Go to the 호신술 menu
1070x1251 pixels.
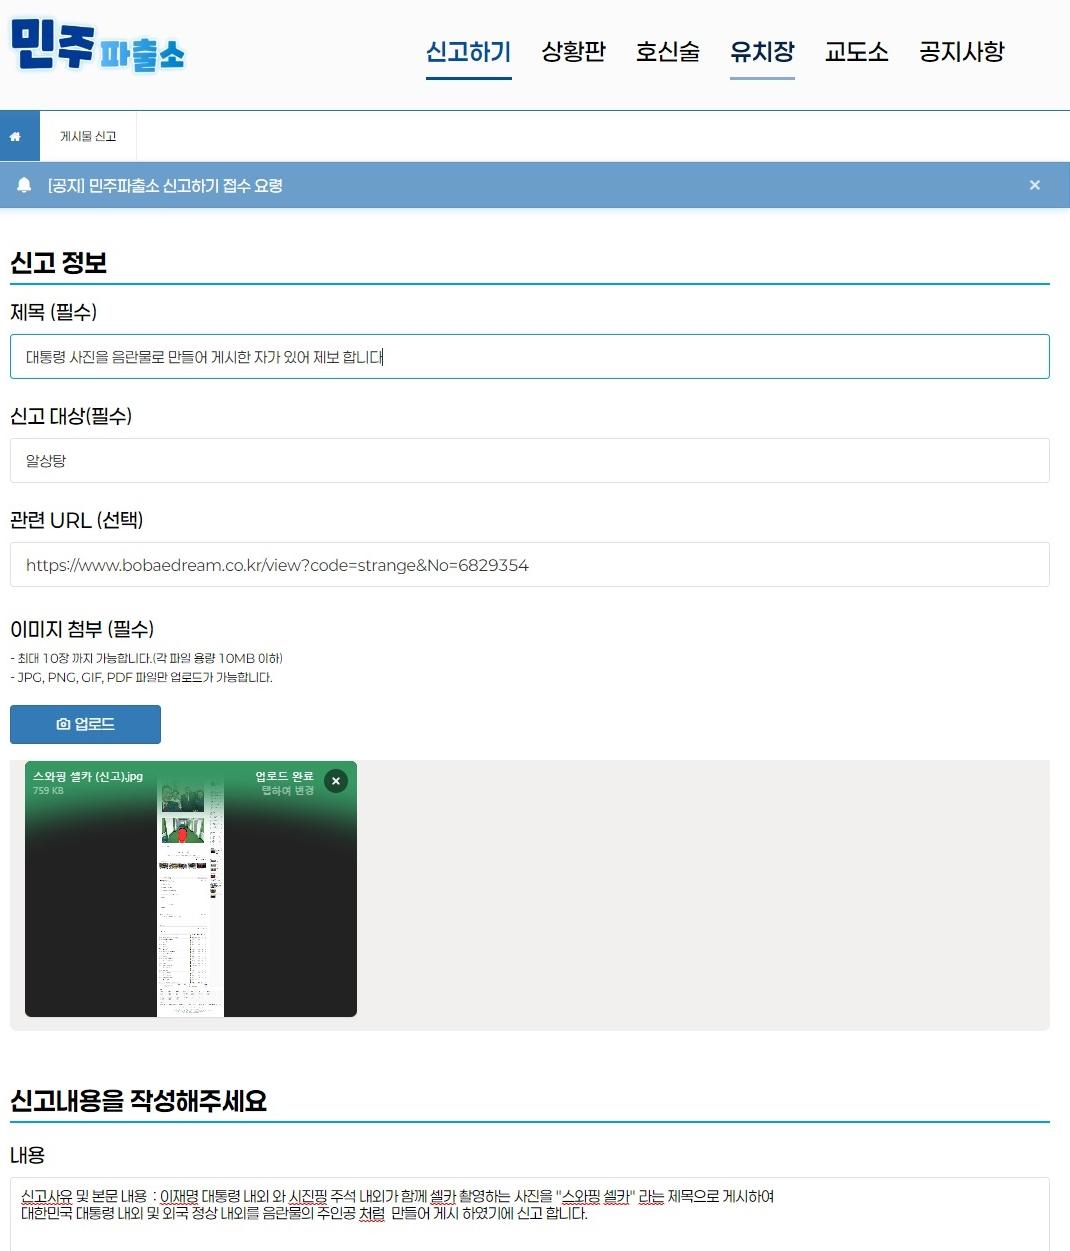[668, 52]
